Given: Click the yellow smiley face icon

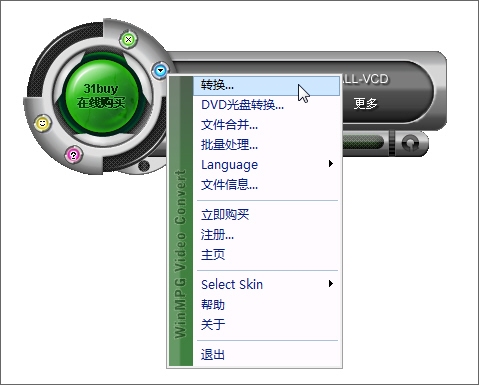Looking at the screenshot, I should (x=42, y=123).
